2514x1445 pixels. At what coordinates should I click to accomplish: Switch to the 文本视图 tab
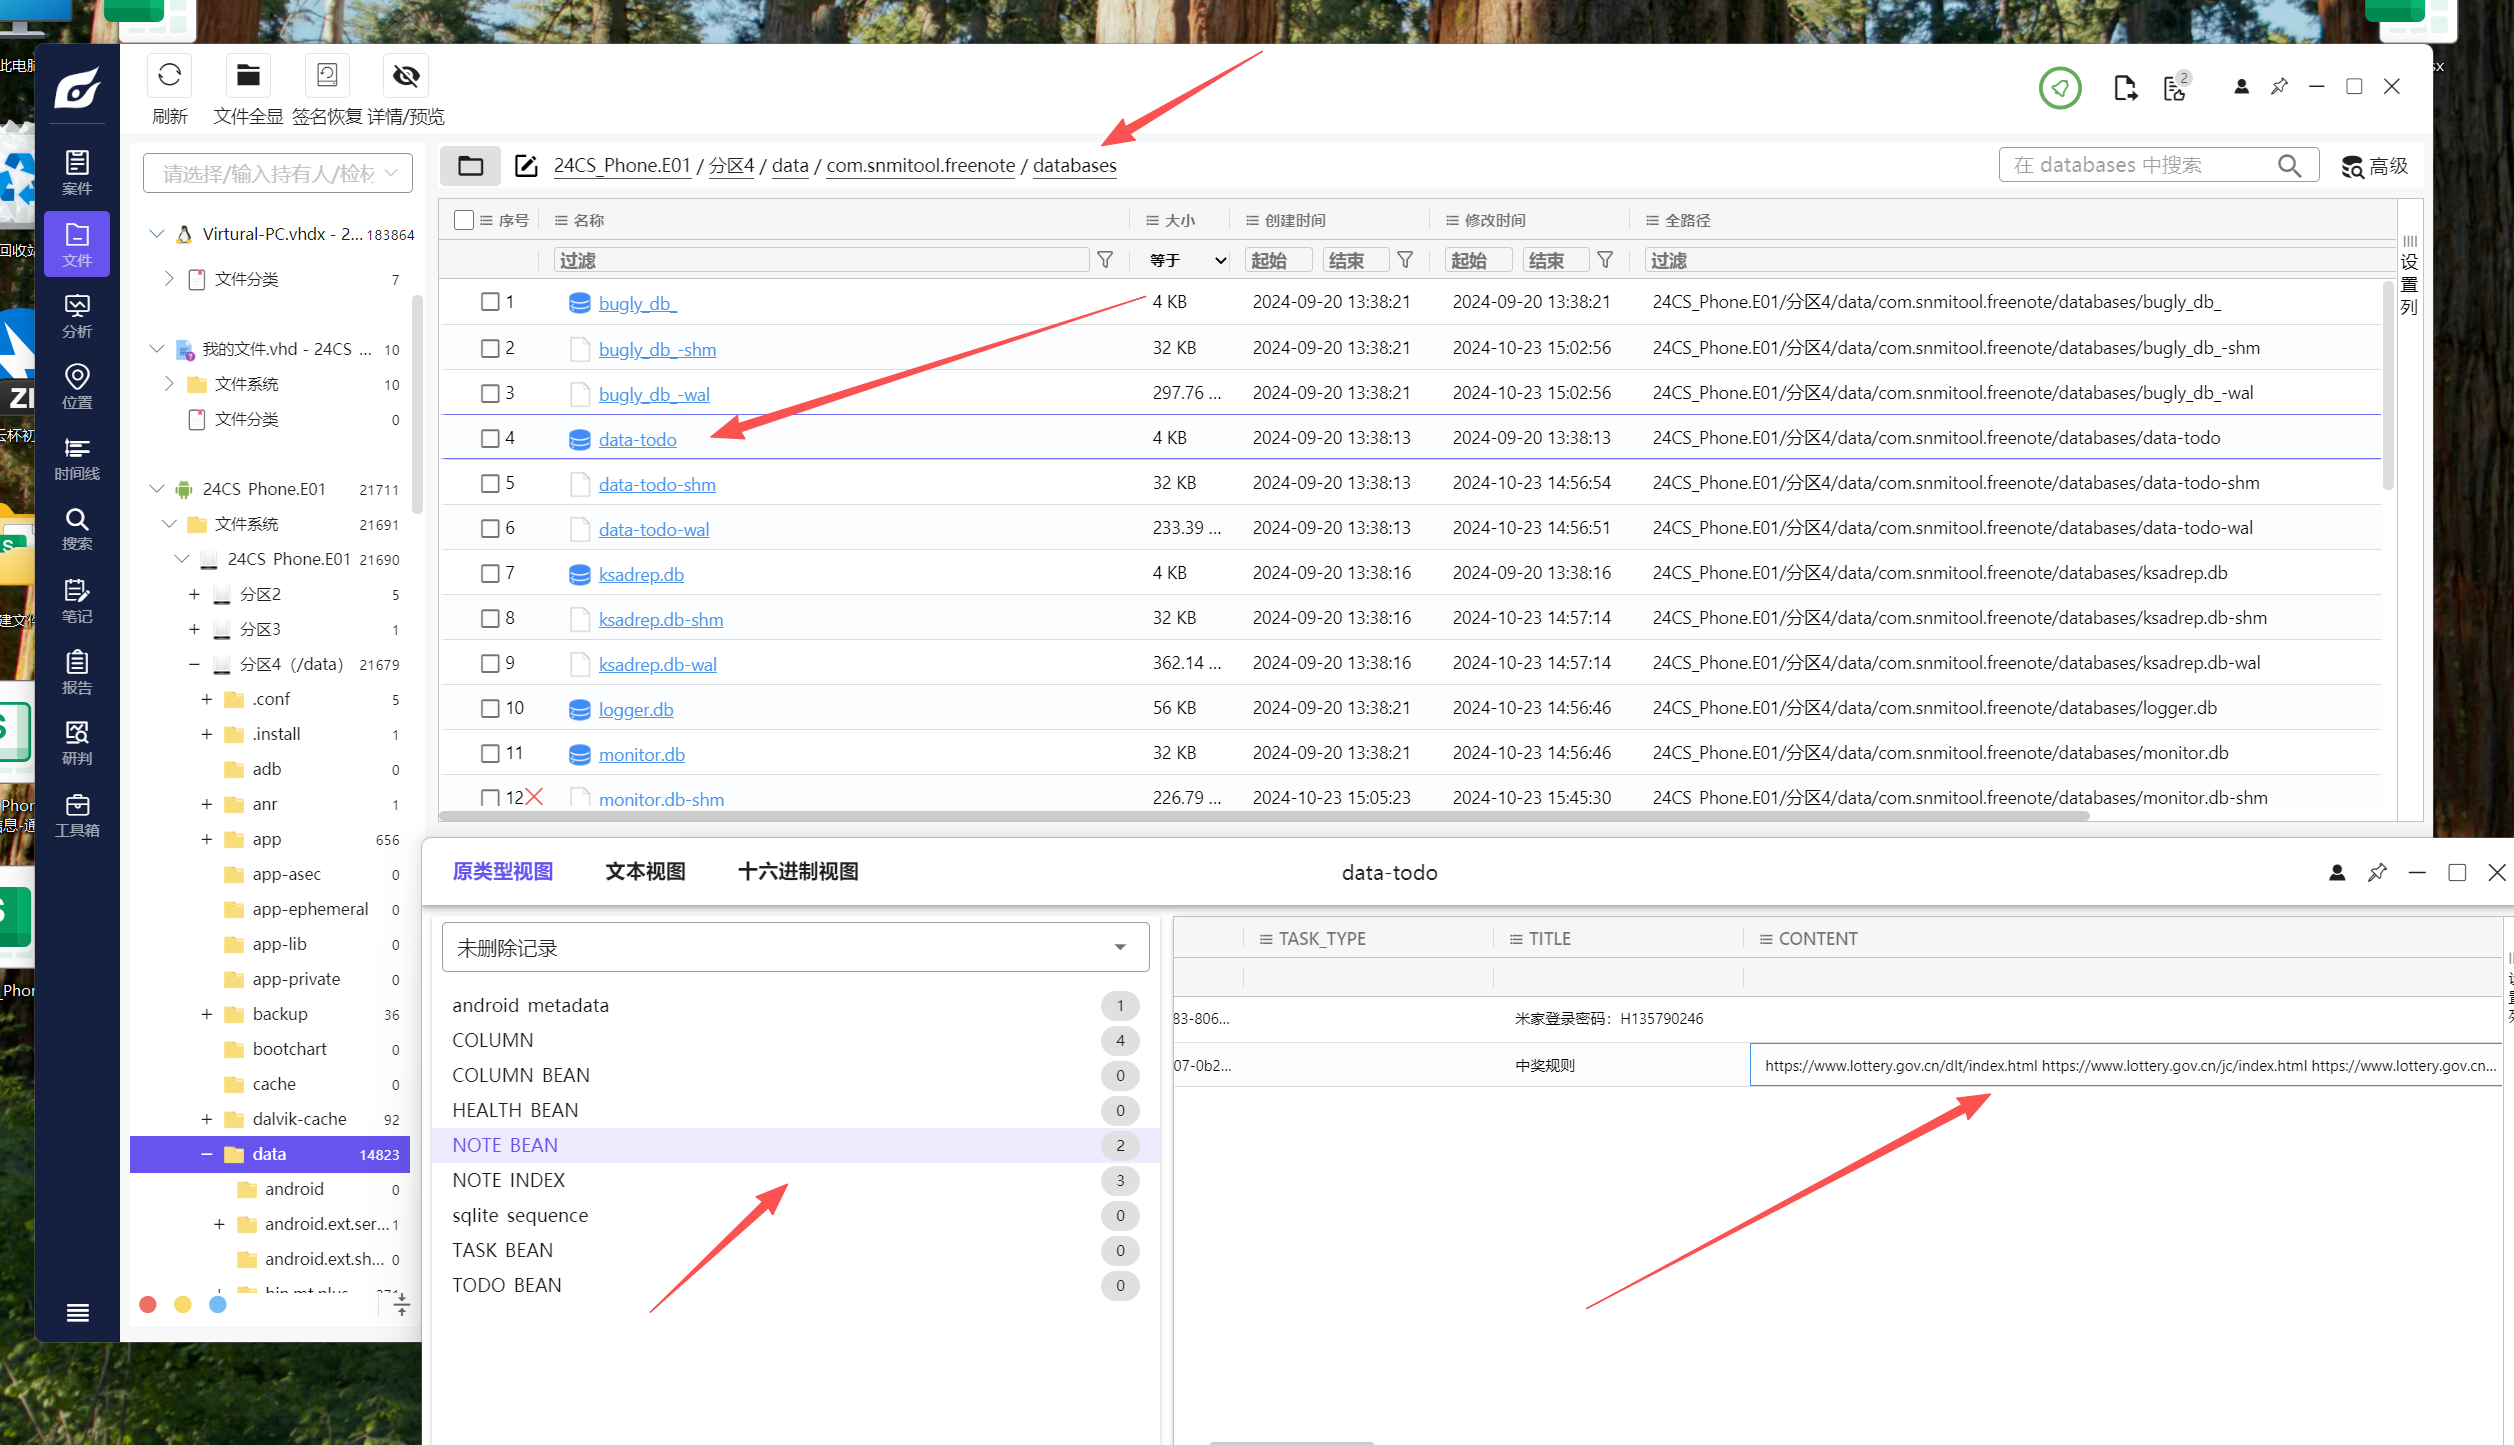(x=645, y=871)
